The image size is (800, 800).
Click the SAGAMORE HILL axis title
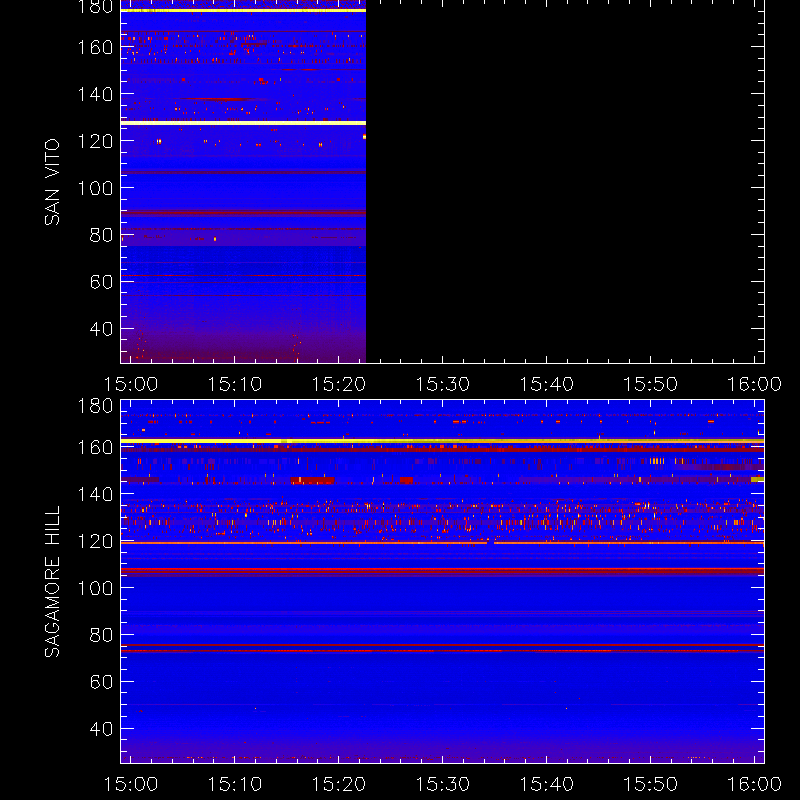(x=52, y=582)
